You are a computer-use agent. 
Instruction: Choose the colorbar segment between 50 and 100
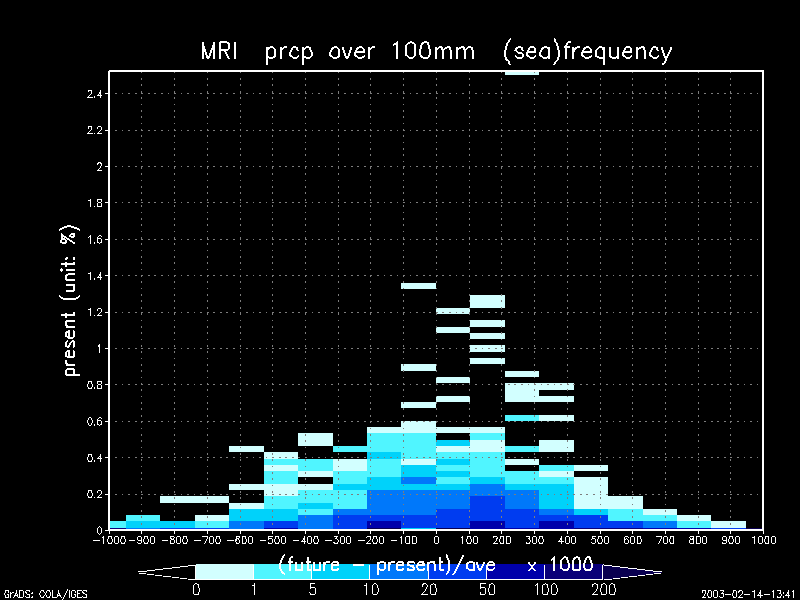(515, 571)
